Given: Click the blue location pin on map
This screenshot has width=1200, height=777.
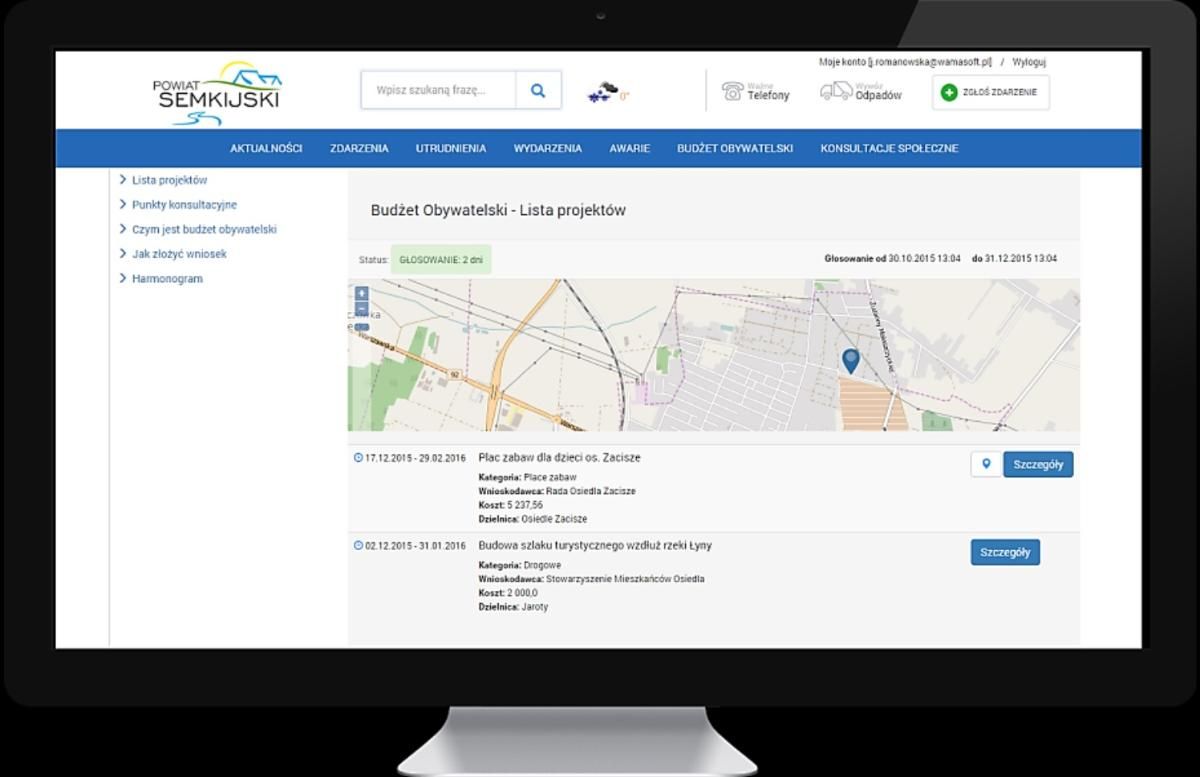Looking at the screenshot, I should coord(850,360).
